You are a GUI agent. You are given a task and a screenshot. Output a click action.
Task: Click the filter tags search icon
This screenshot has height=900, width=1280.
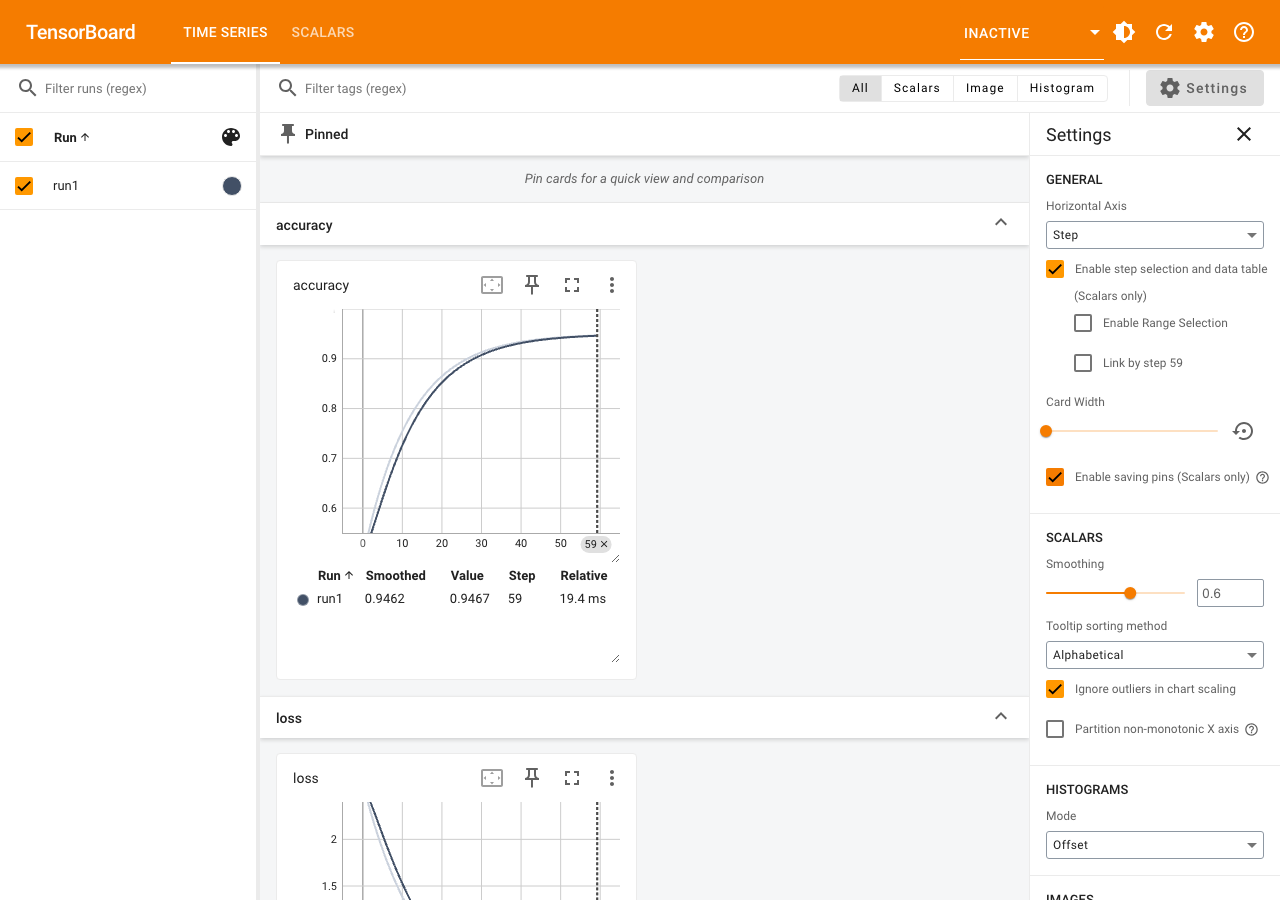(x=287, y=88)
